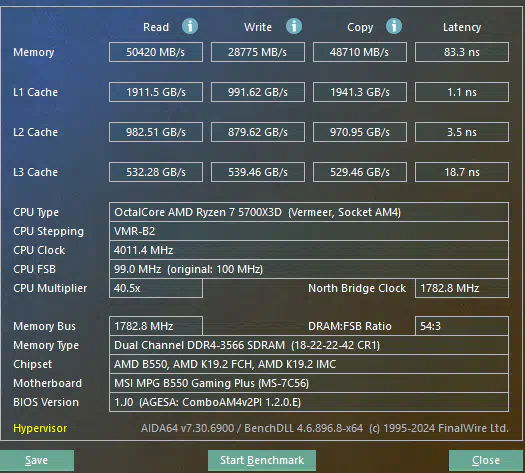The height and width of the screenshot is (473, 525).
Task: Click the Latency column header
Action: (x=462, y=27)
